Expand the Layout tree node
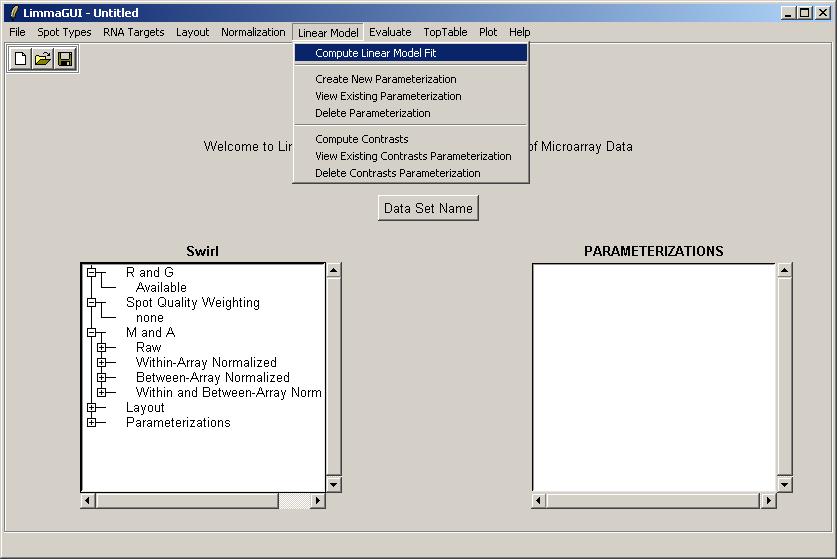The width and height of the screenshot is (837, 559). [x=92, y=408]
